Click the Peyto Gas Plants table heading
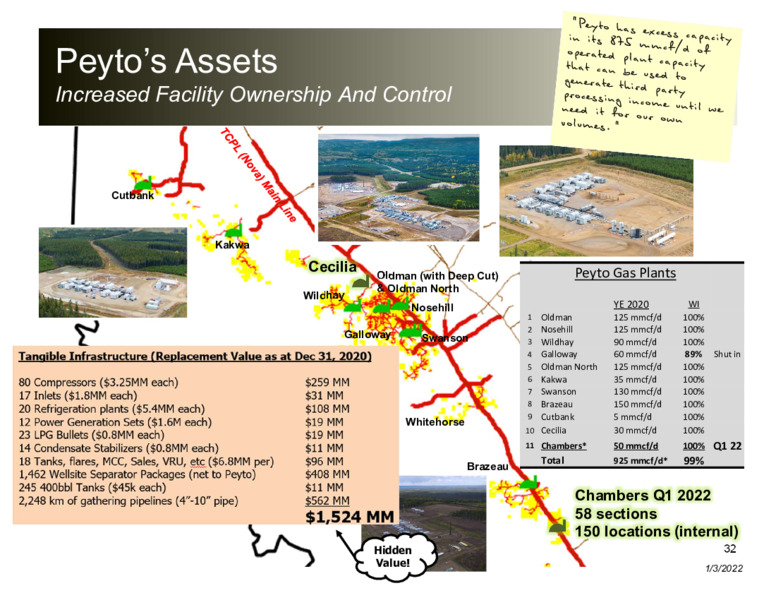Screen dimensions: 776x600 [625, 273]
